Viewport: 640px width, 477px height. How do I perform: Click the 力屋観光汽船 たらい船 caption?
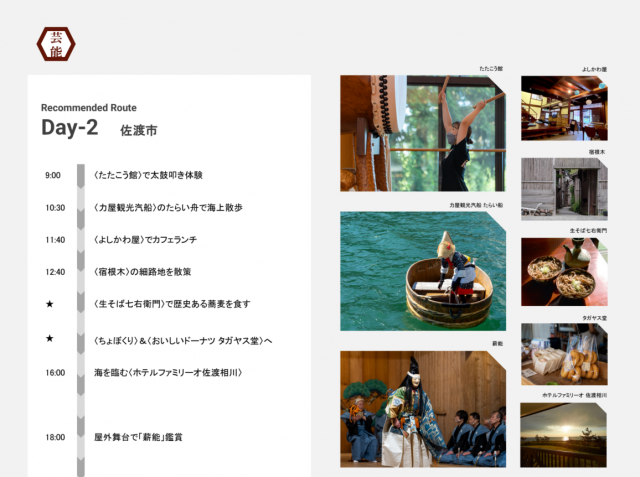476,205
